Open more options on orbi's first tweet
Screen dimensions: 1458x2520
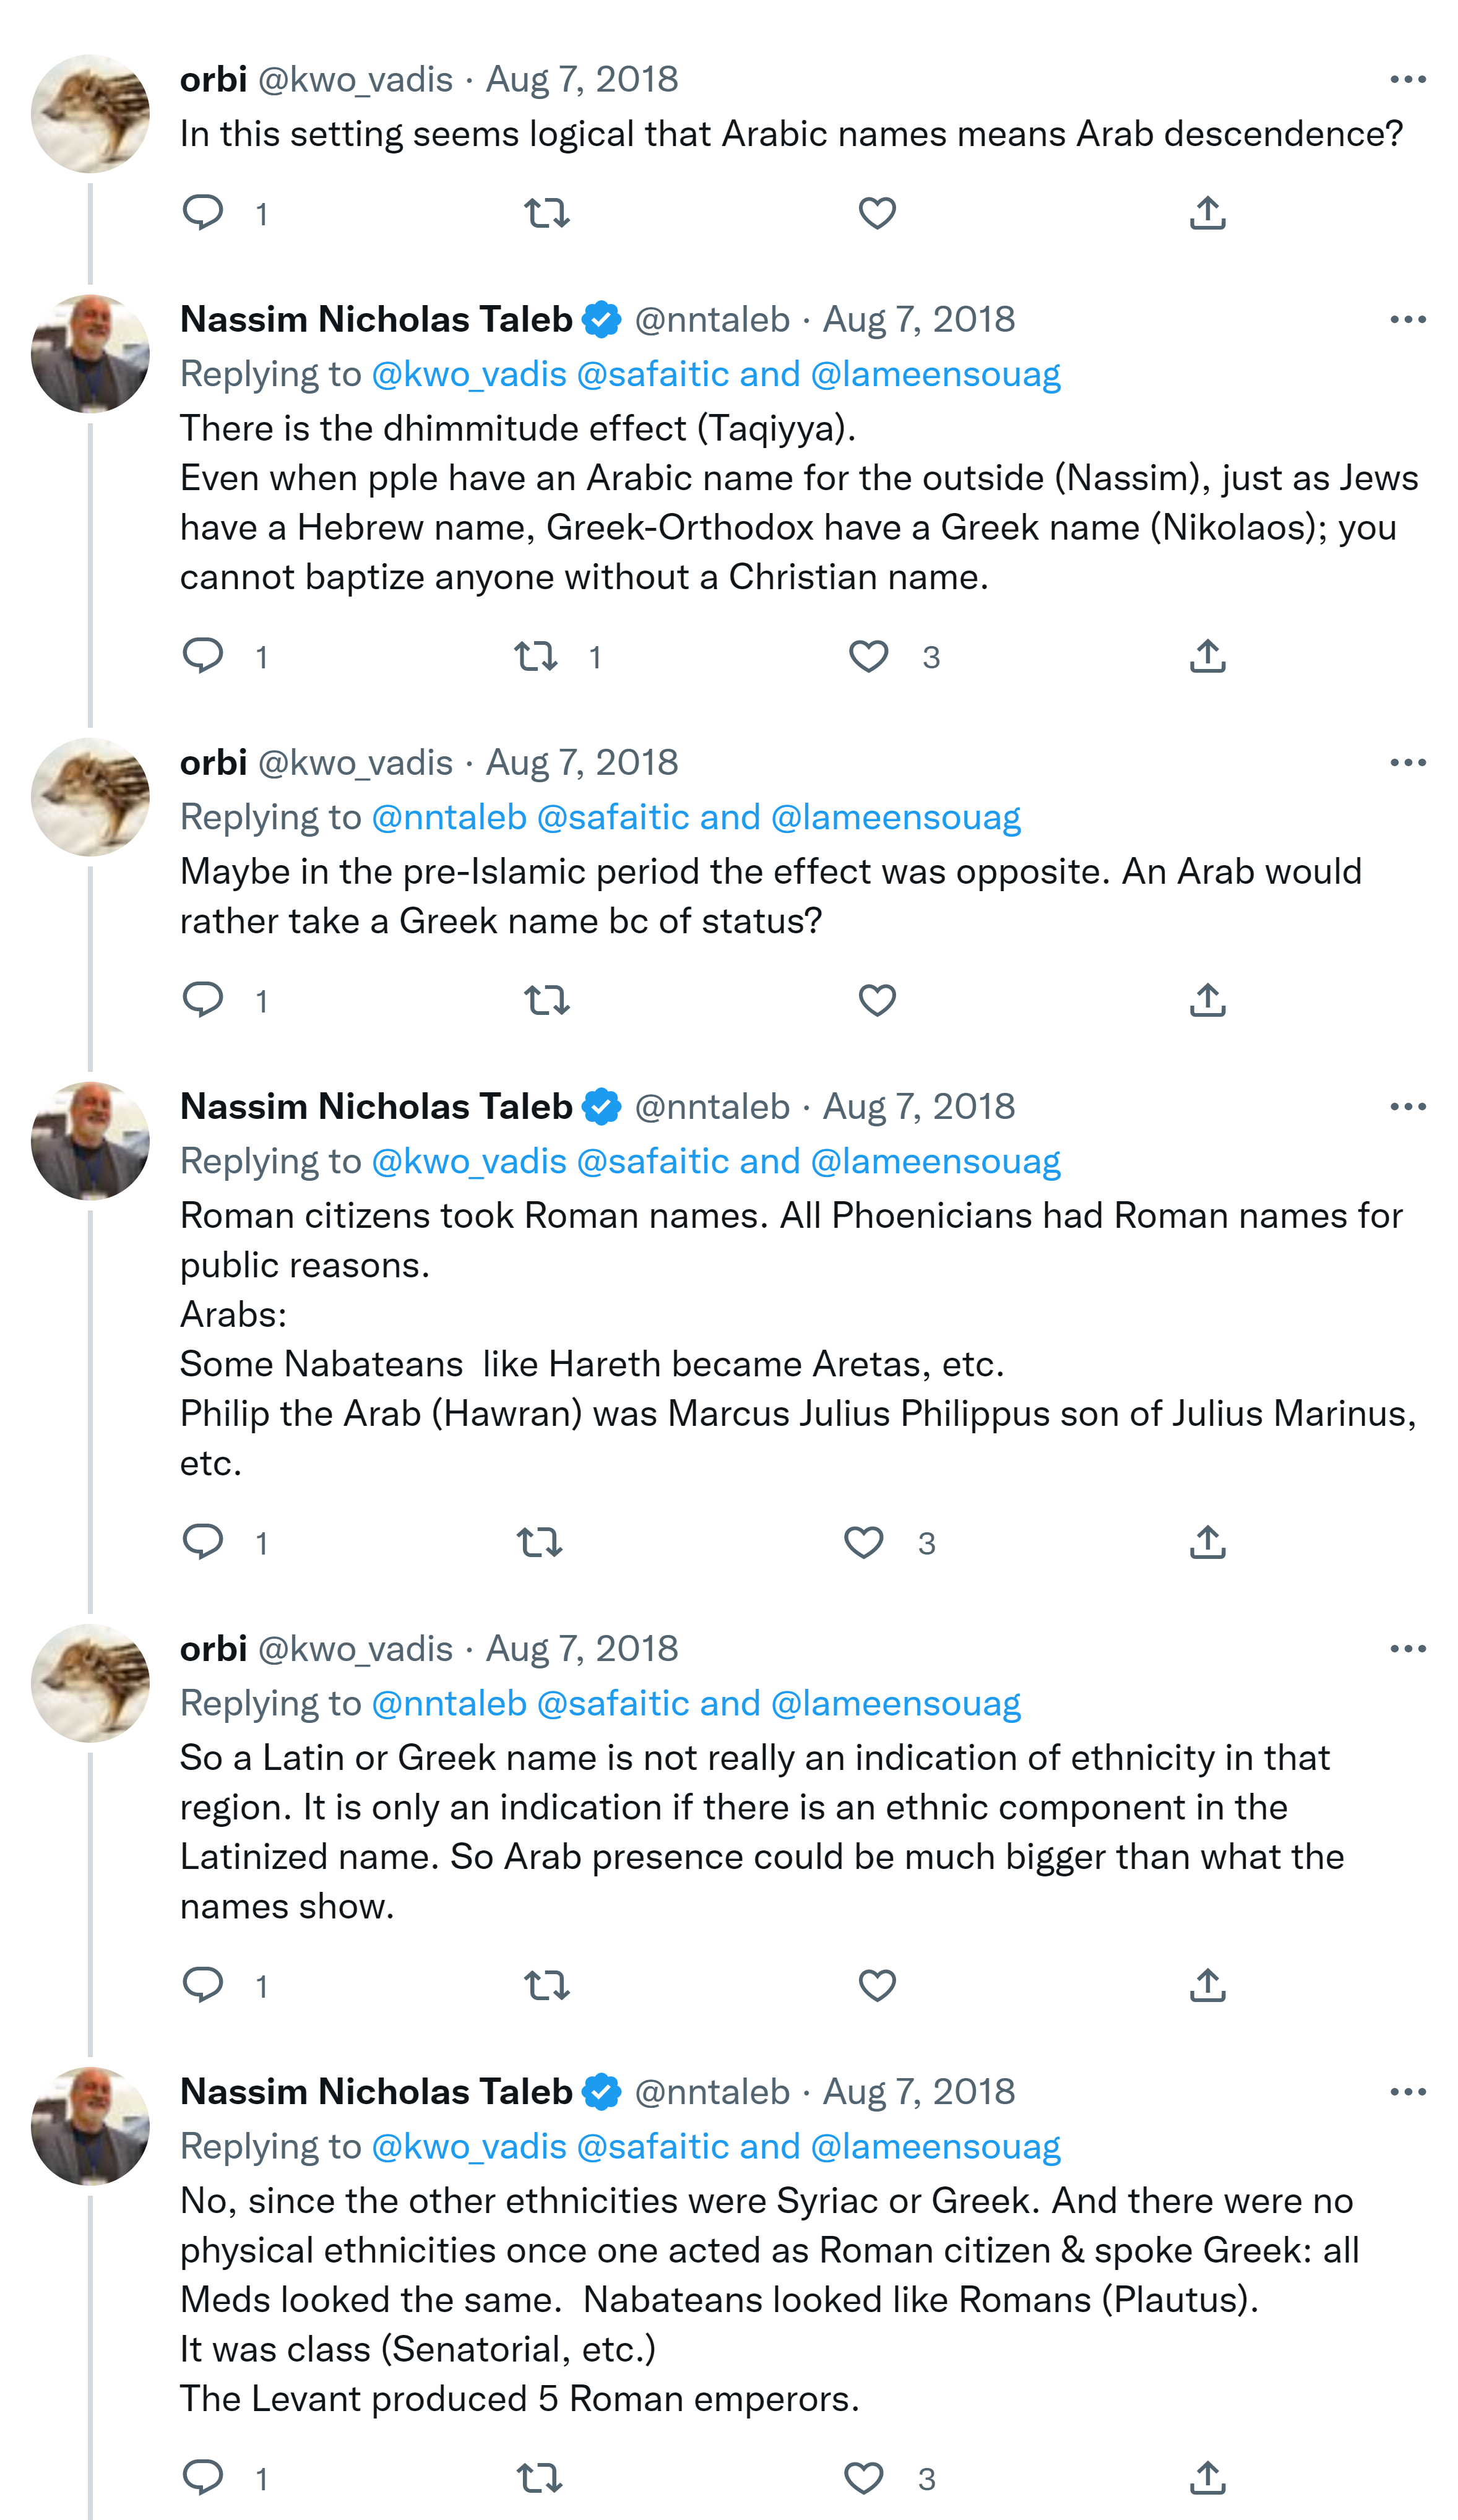coord(1407,79)
